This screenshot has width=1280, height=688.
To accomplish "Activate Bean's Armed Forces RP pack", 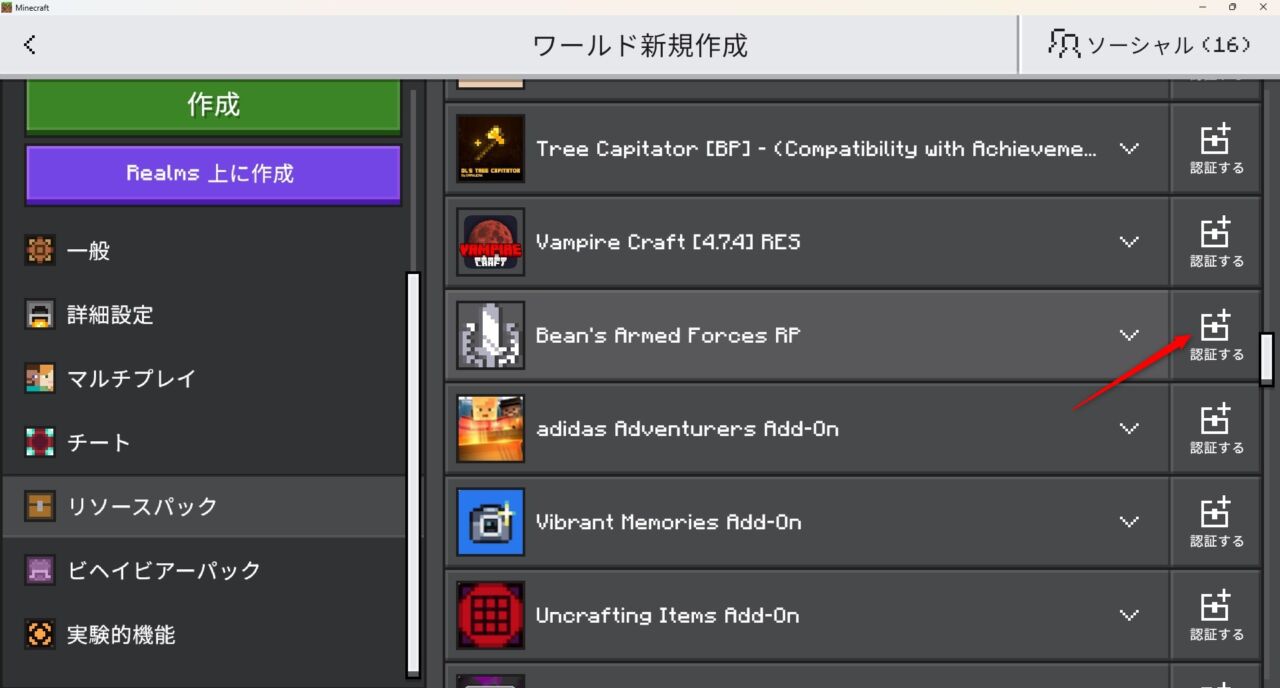I will [1216, 335].
